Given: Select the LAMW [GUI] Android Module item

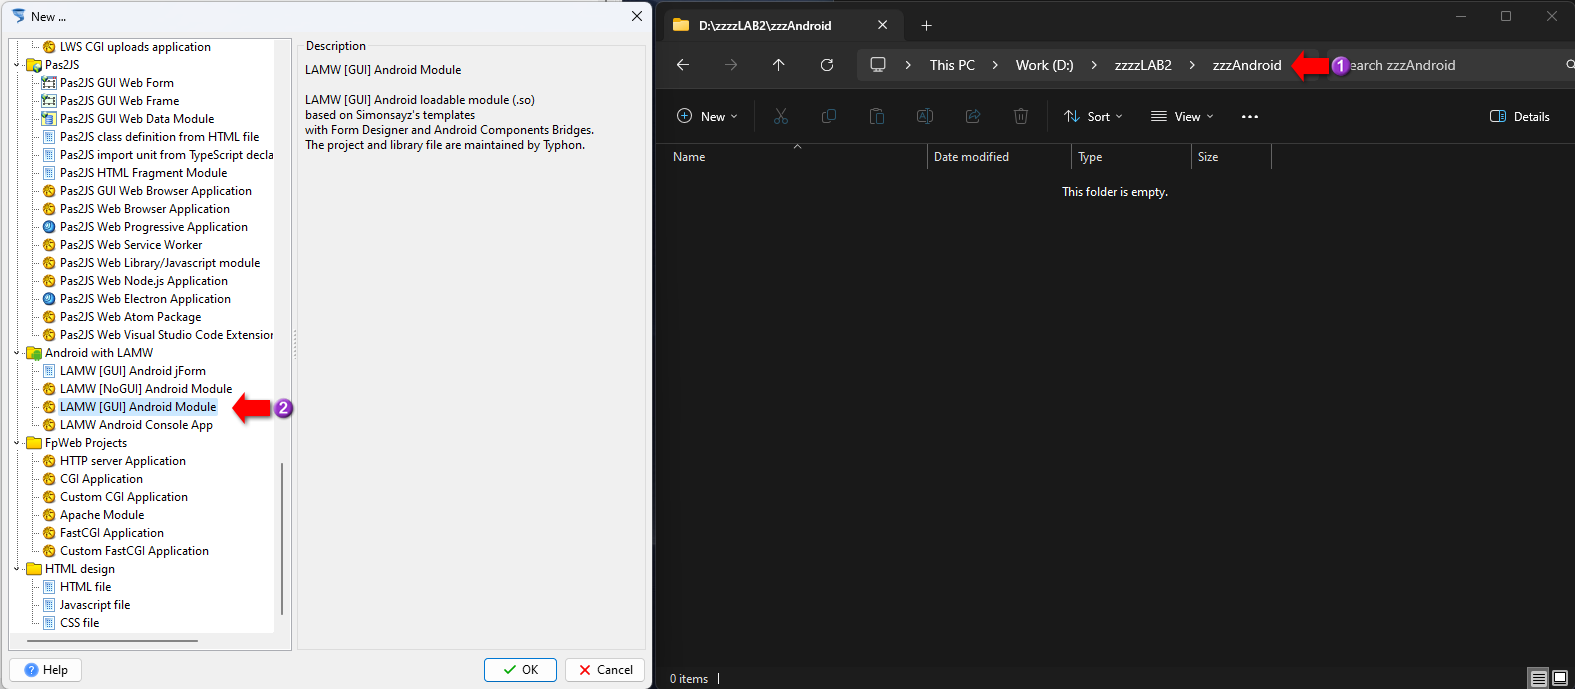Looking at the screenshot, I should point(138,407).
